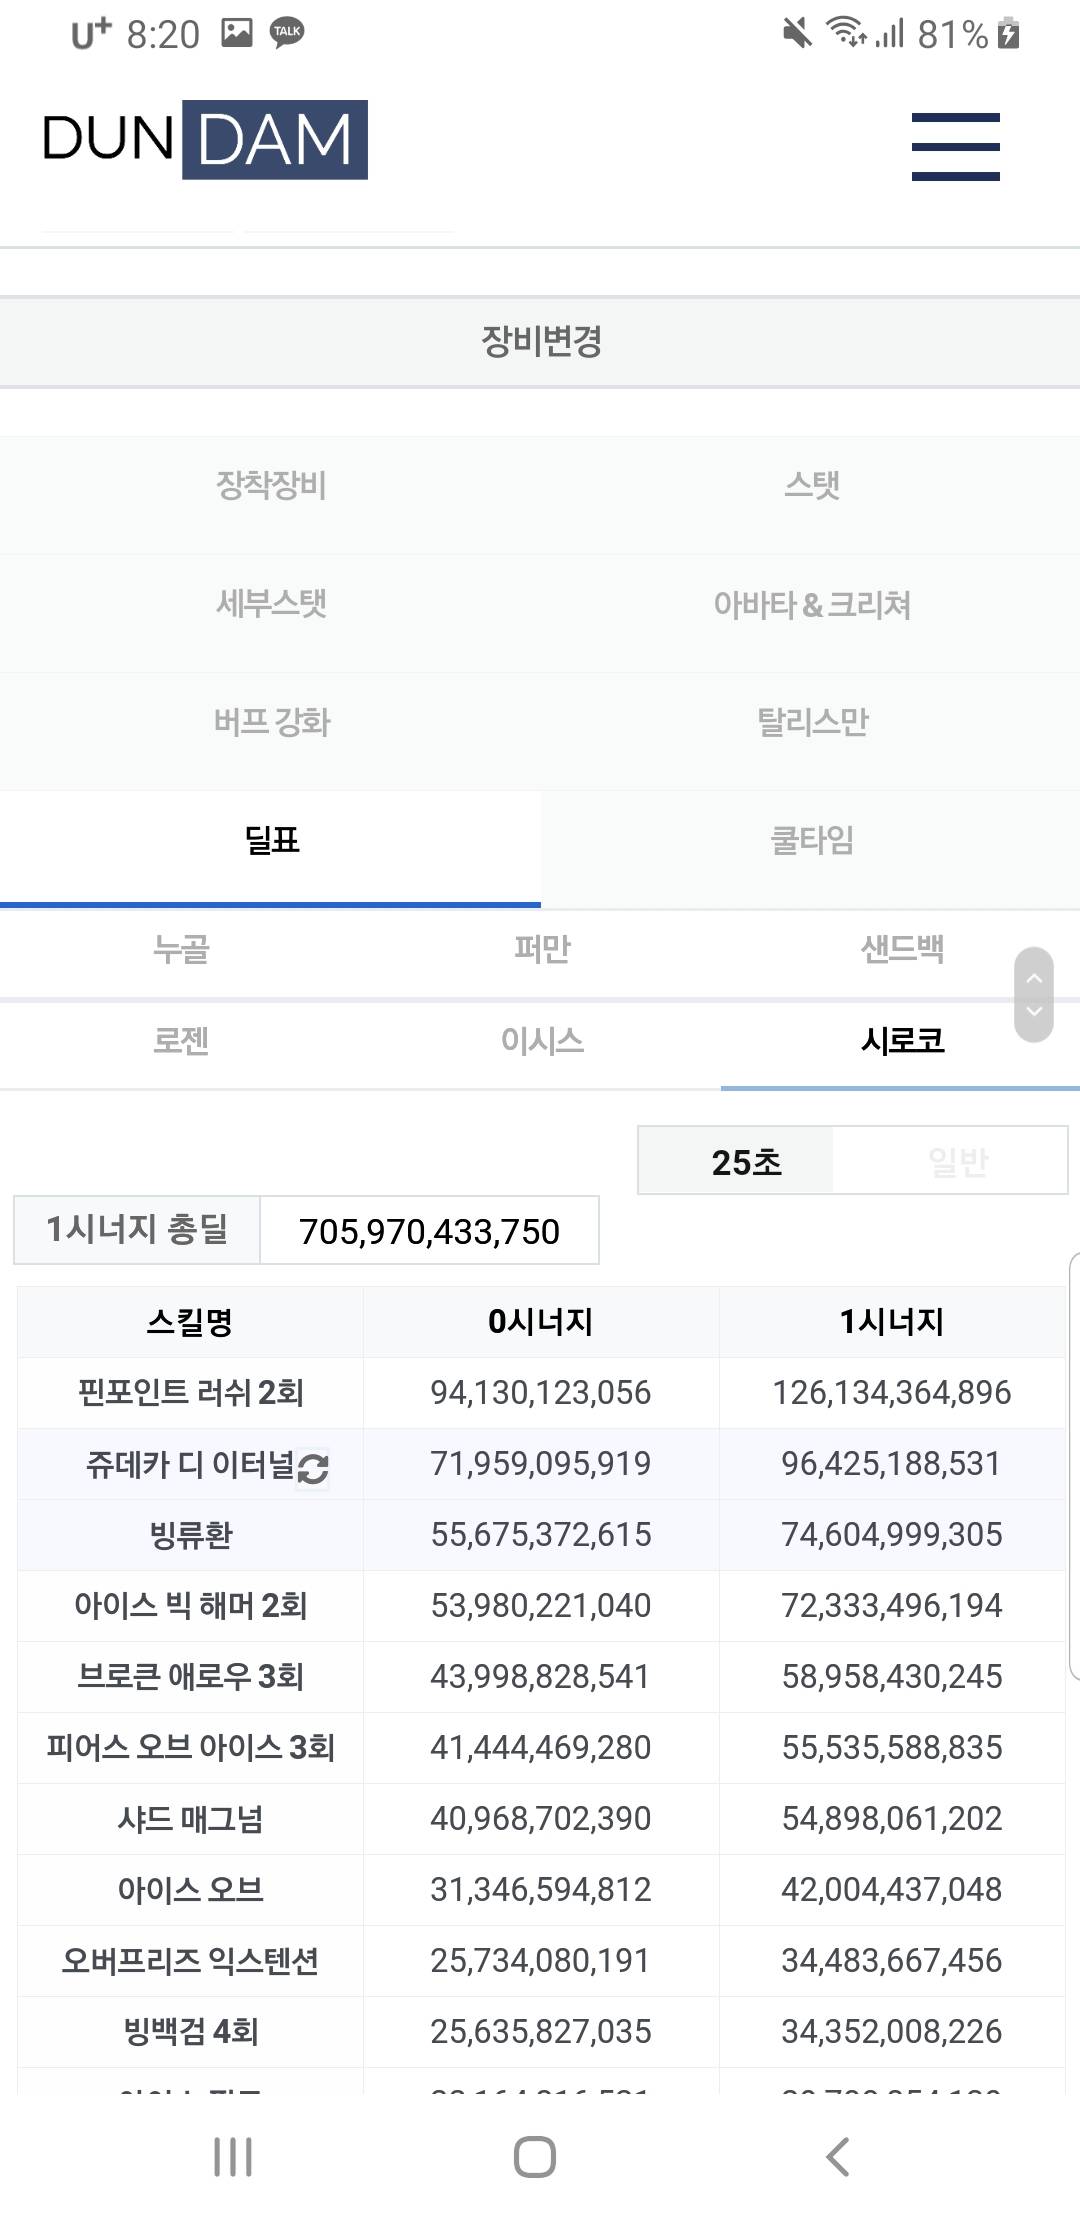Click the value 41,444,469,280
The width and height of the screenshot is (1080, 2220).
coord(540,1748)
